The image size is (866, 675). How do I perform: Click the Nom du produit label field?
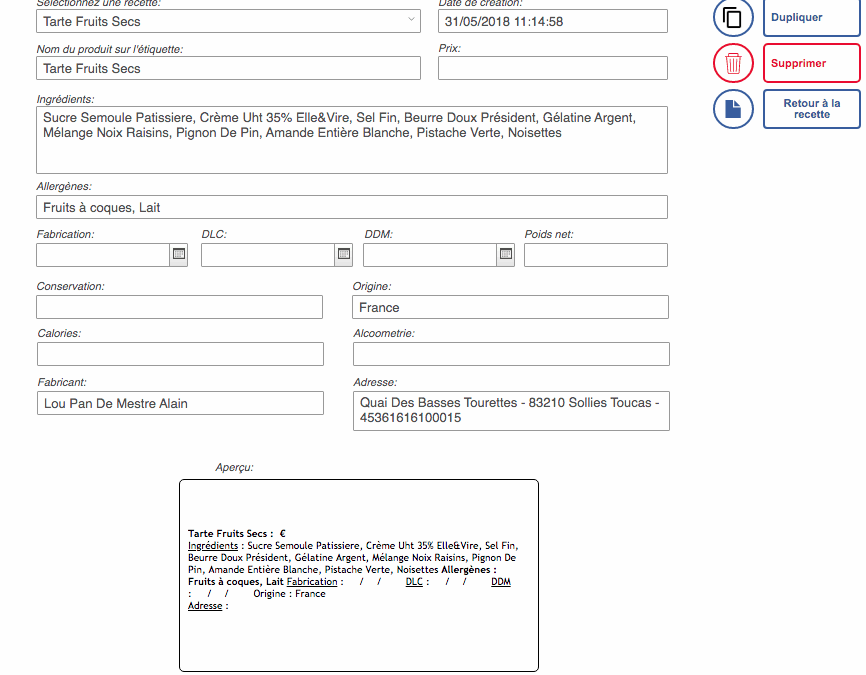(229, 68)
